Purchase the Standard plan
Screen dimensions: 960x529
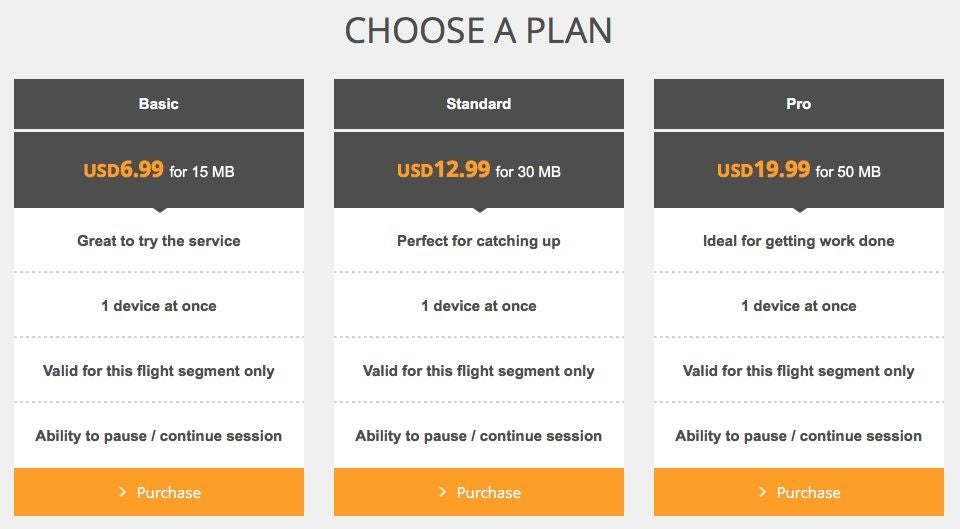click(479, 492)
